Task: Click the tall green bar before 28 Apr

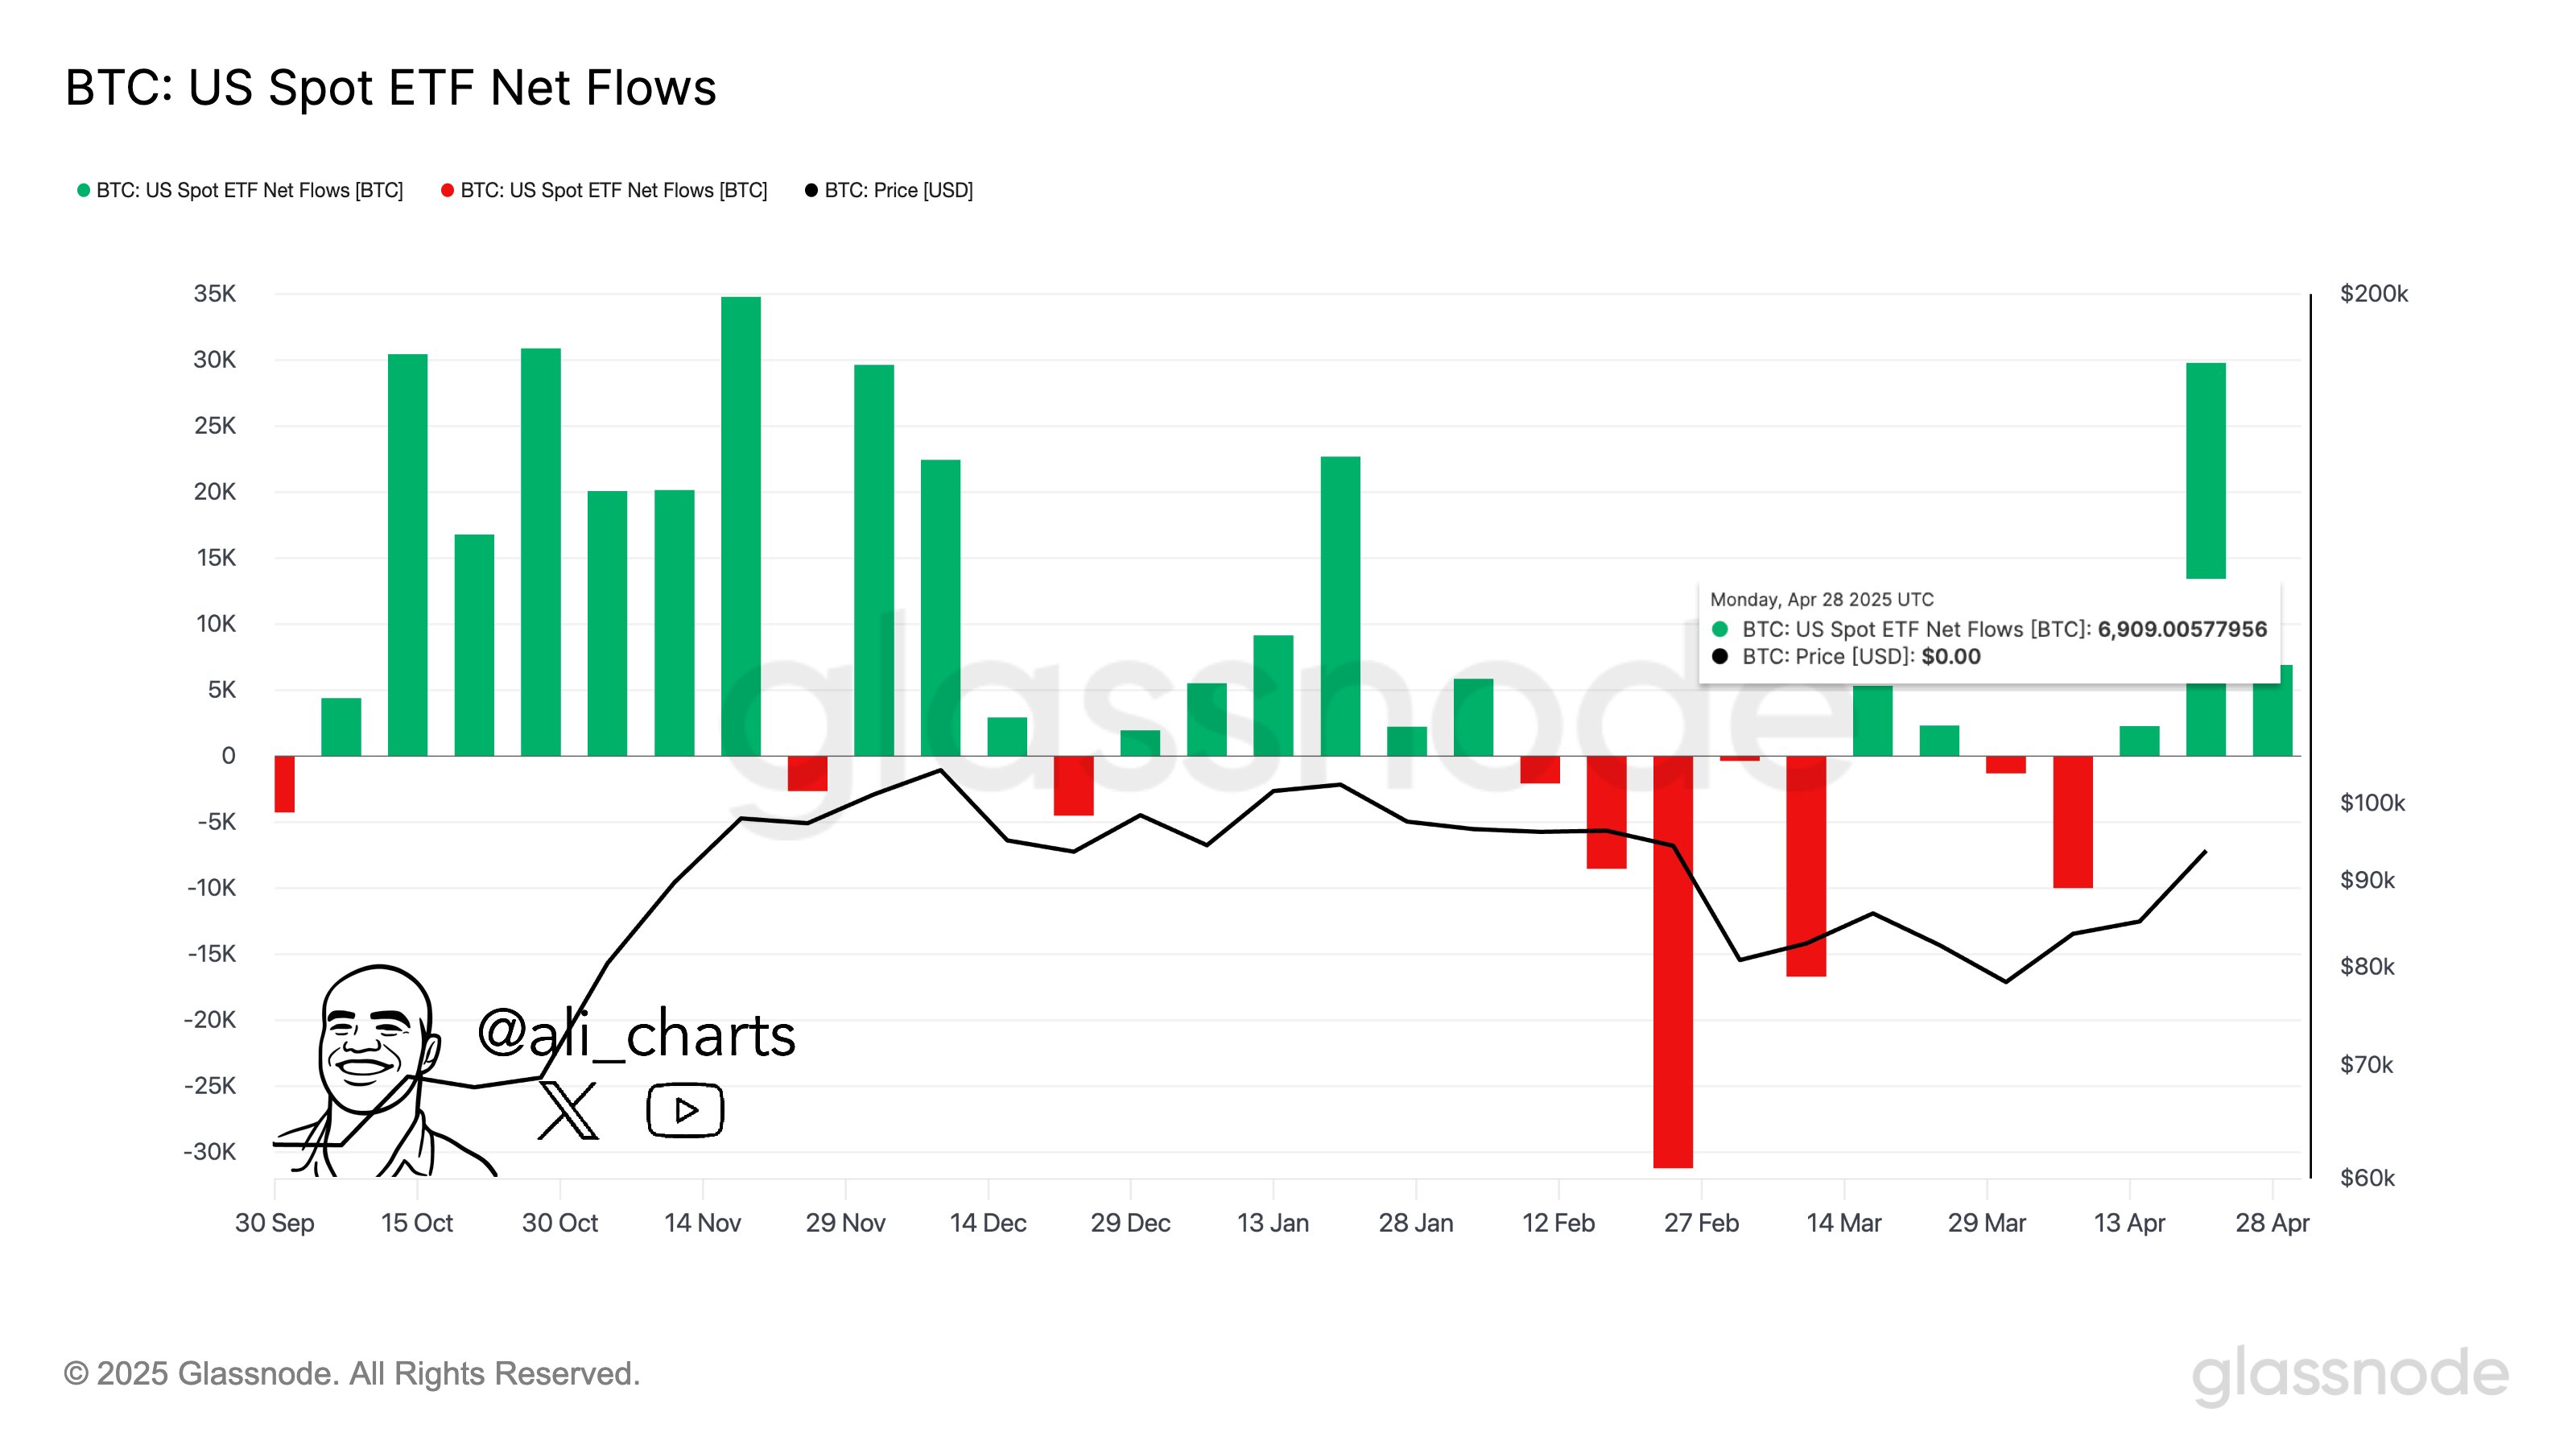Action: point(2205,470)
